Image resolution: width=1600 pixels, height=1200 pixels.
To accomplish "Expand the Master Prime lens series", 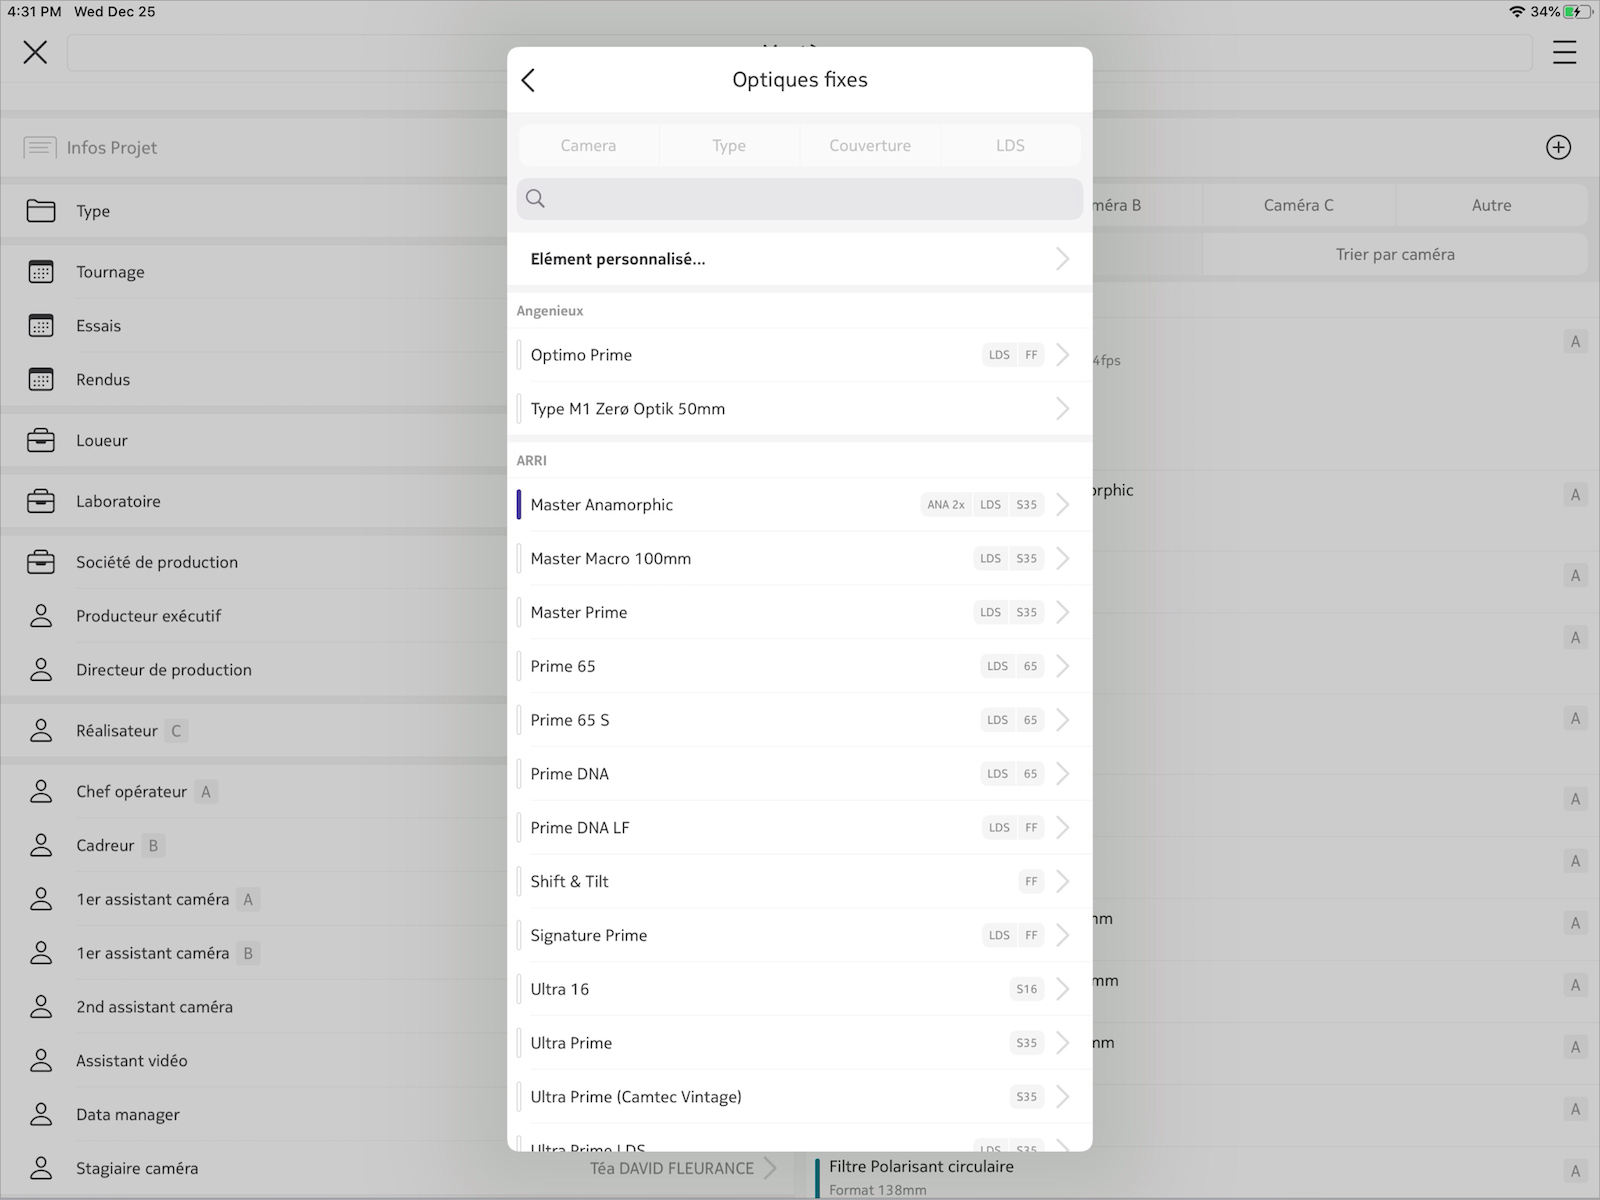I will 800,613.
